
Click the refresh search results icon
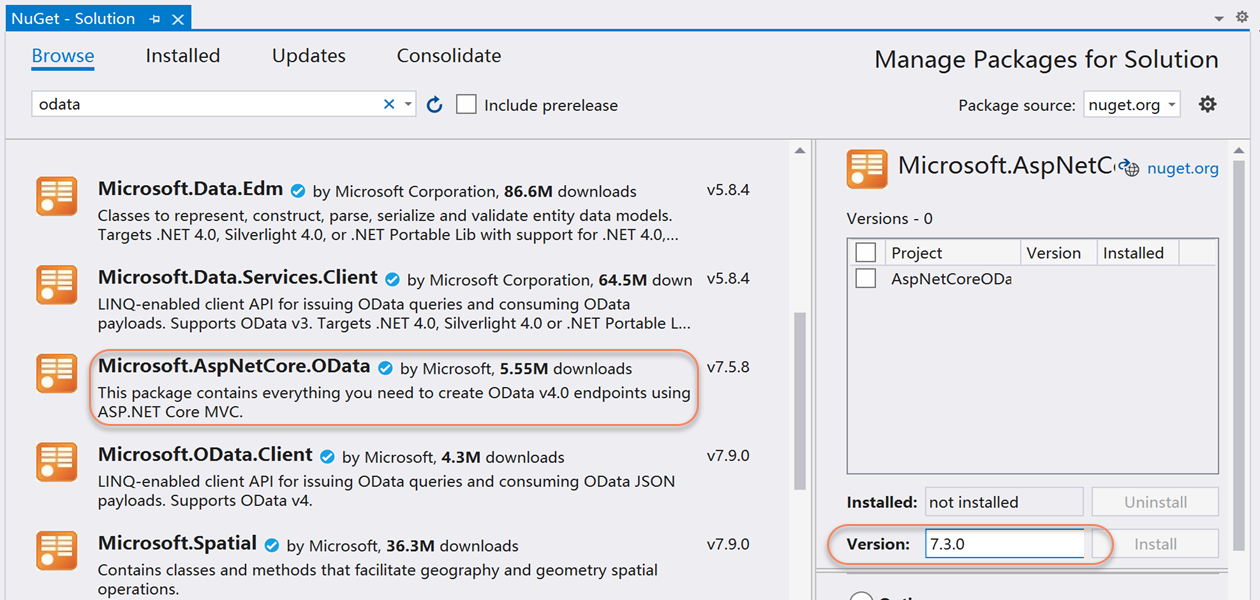(x=434, y=105)
